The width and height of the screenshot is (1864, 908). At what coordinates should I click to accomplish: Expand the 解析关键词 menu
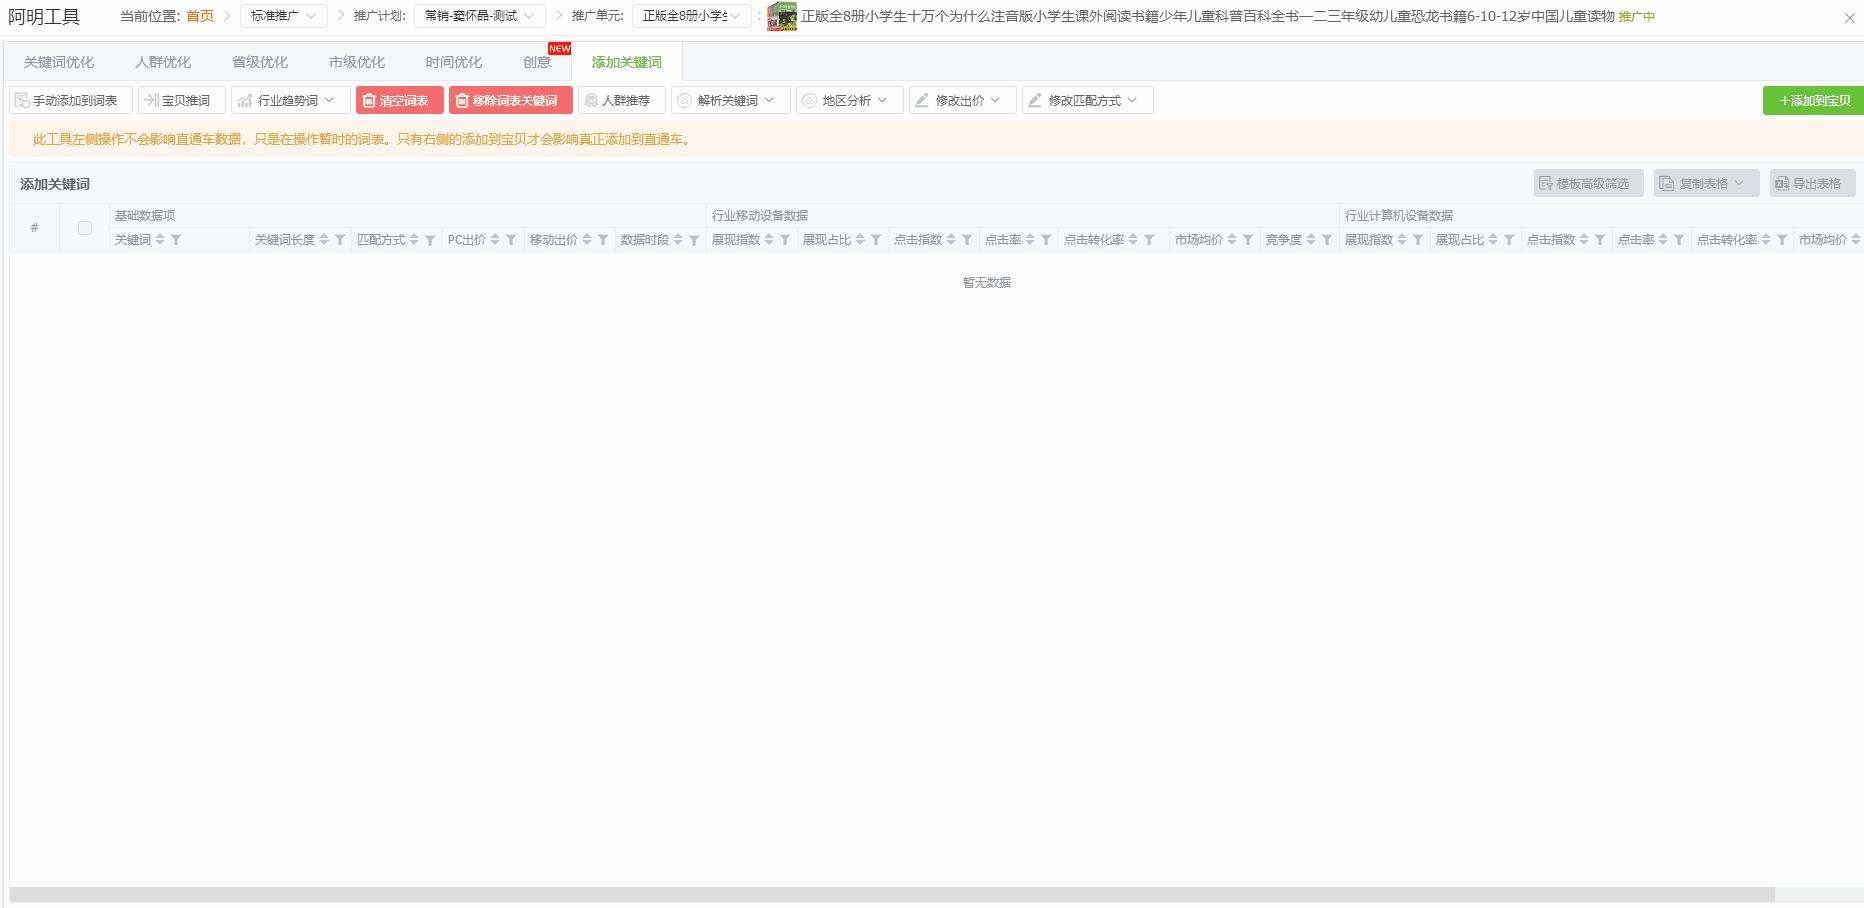731,100
